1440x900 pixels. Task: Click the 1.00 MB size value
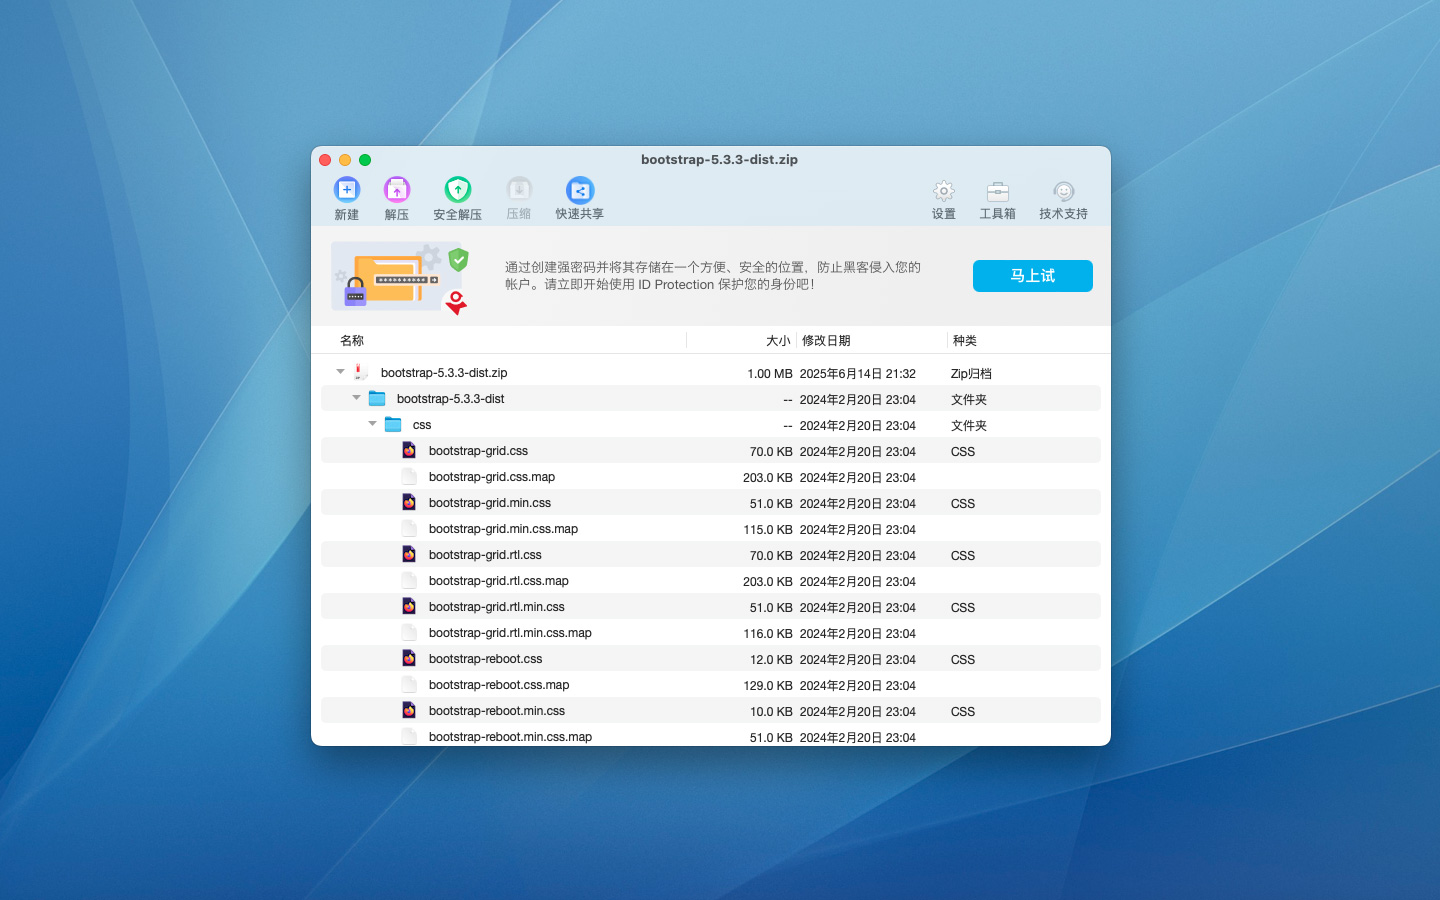tap(770, 374)
